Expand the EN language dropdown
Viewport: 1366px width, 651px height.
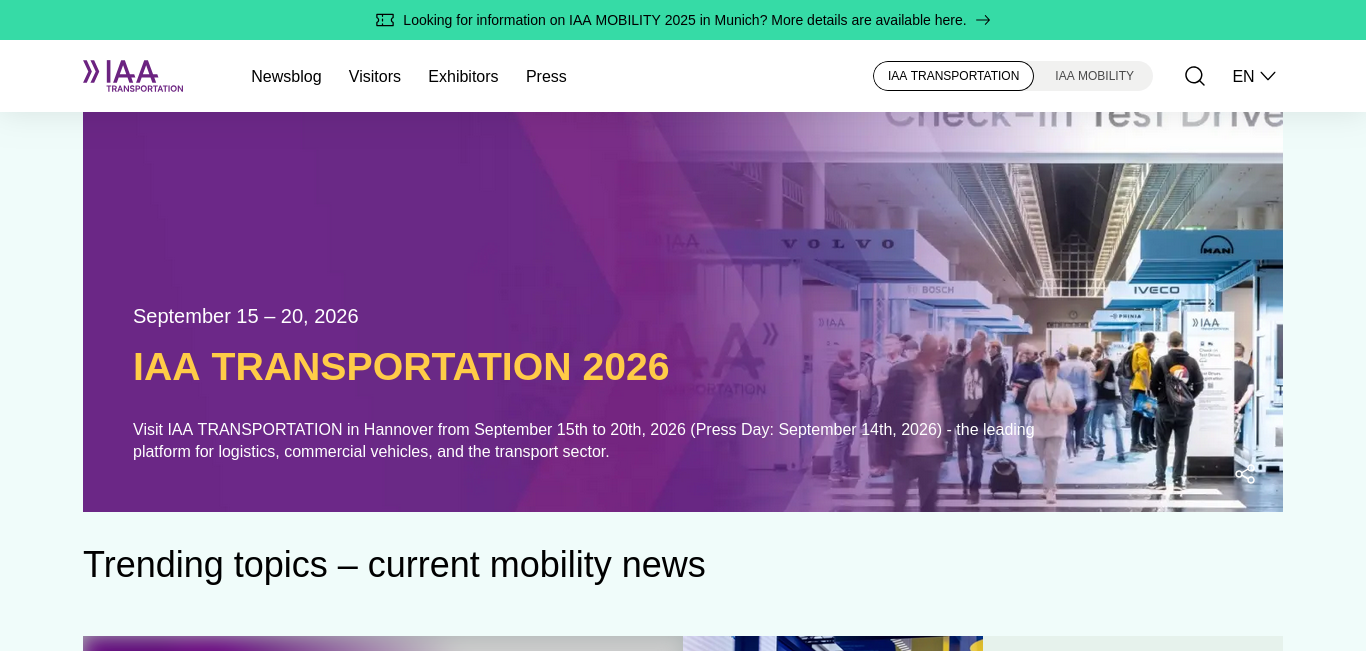(x=1254, y=76)
